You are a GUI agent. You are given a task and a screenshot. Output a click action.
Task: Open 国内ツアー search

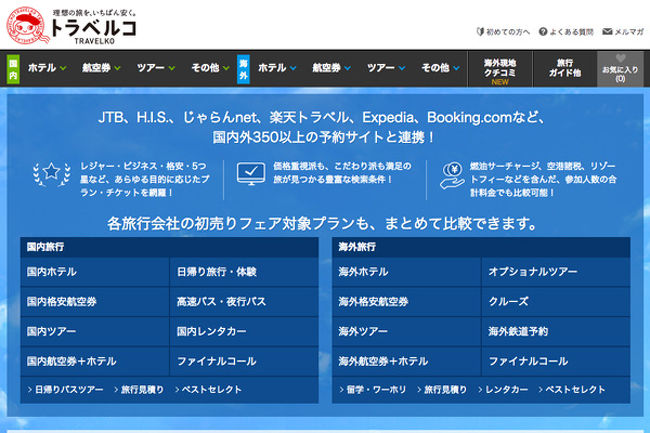[95, 331]
